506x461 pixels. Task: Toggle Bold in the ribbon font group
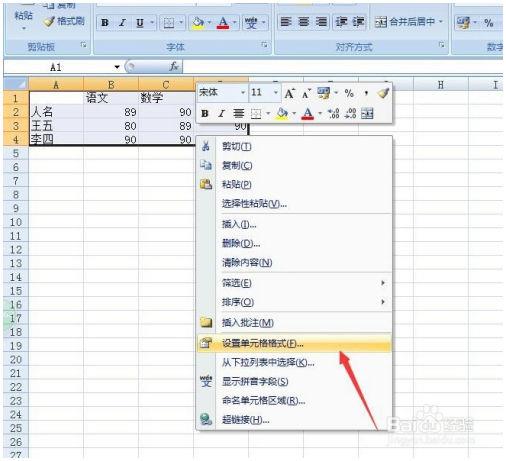tap(105, 23)
